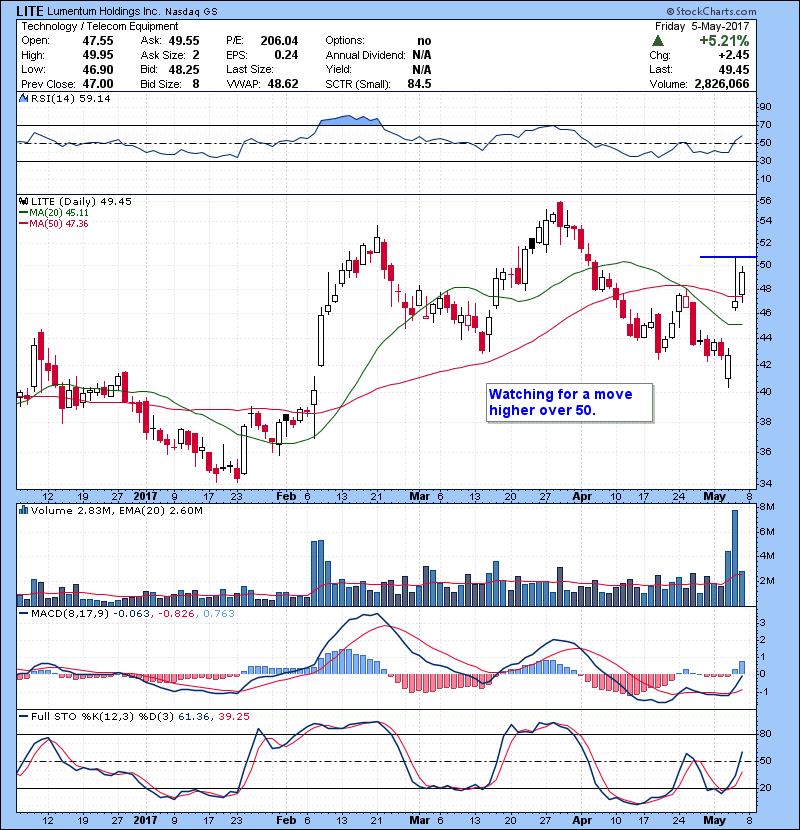Click the 2017 label on the price chart axis
Image resolution: width=800 pixels, height=830 pixels.
pos(146,497)
